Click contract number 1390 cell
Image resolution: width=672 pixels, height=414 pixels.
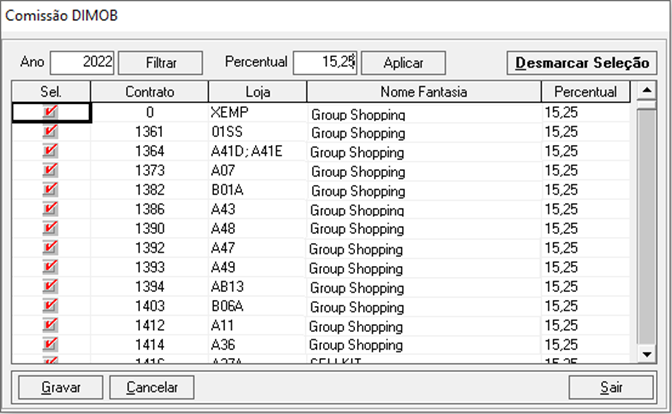[150, 228]
